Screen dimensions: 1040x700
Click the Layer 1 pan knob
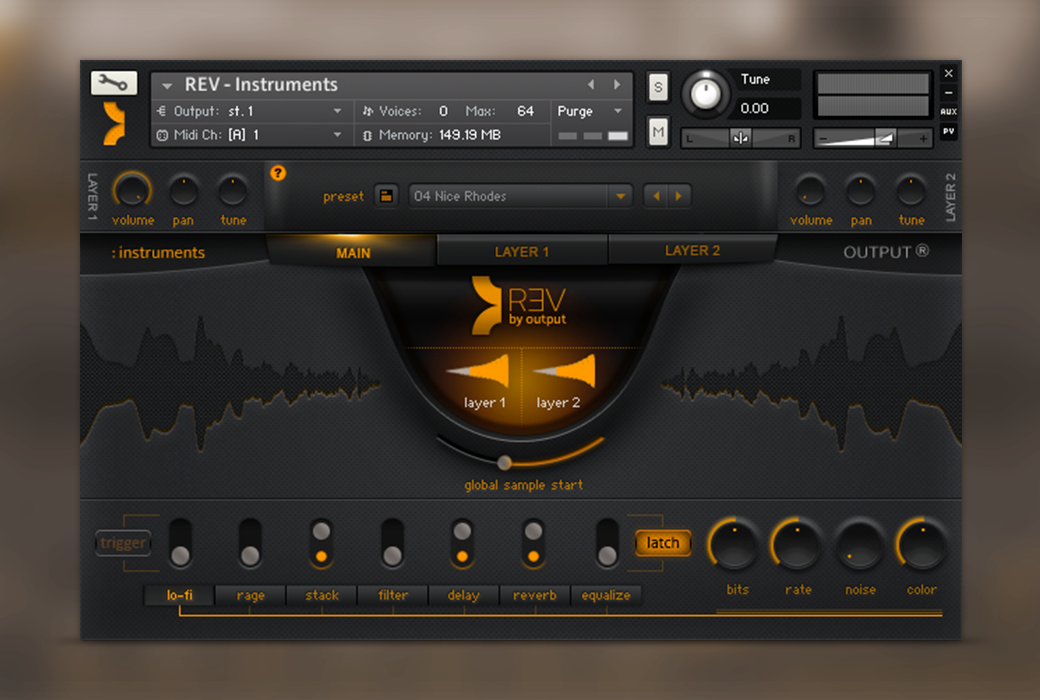coord(183,191)
